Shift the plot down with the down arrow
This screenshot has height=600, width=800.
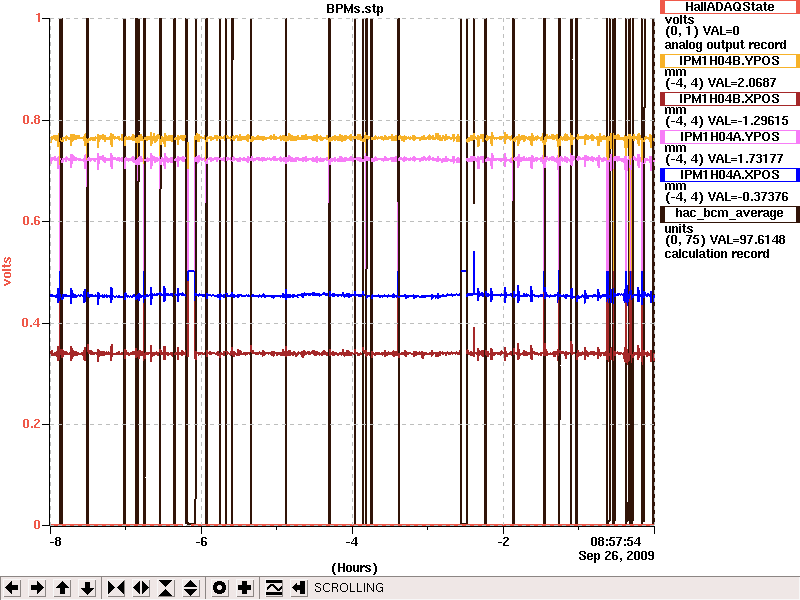click(x=88, y=588)
